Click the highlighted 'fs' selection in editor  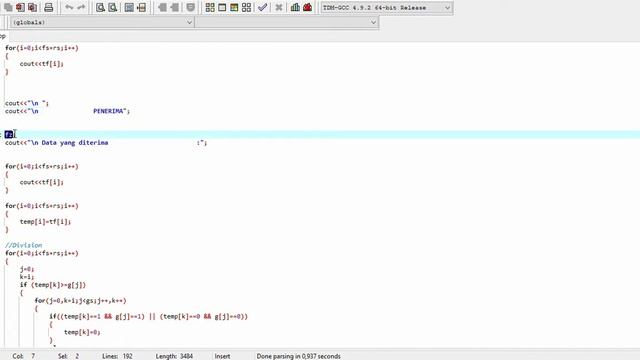[x=9, y=134]
